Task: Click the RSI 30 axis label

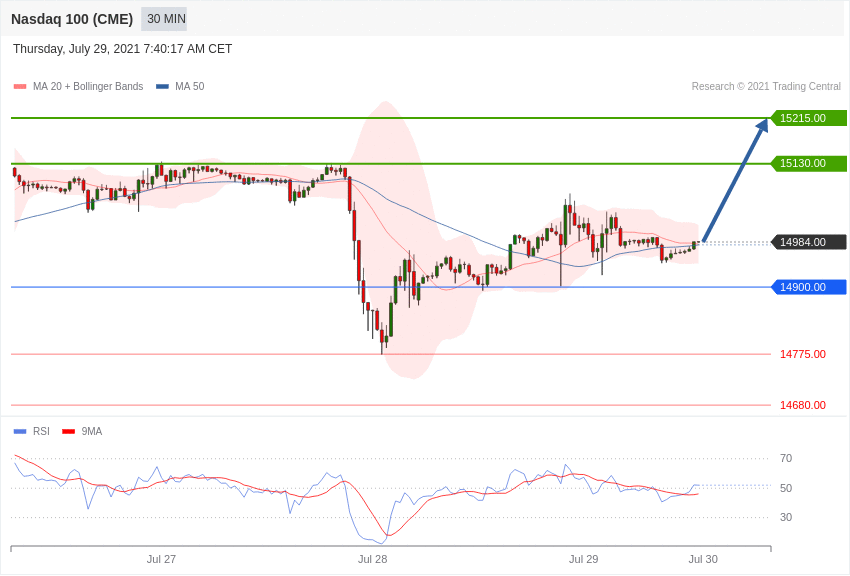Action: click(x=786, y=517)
